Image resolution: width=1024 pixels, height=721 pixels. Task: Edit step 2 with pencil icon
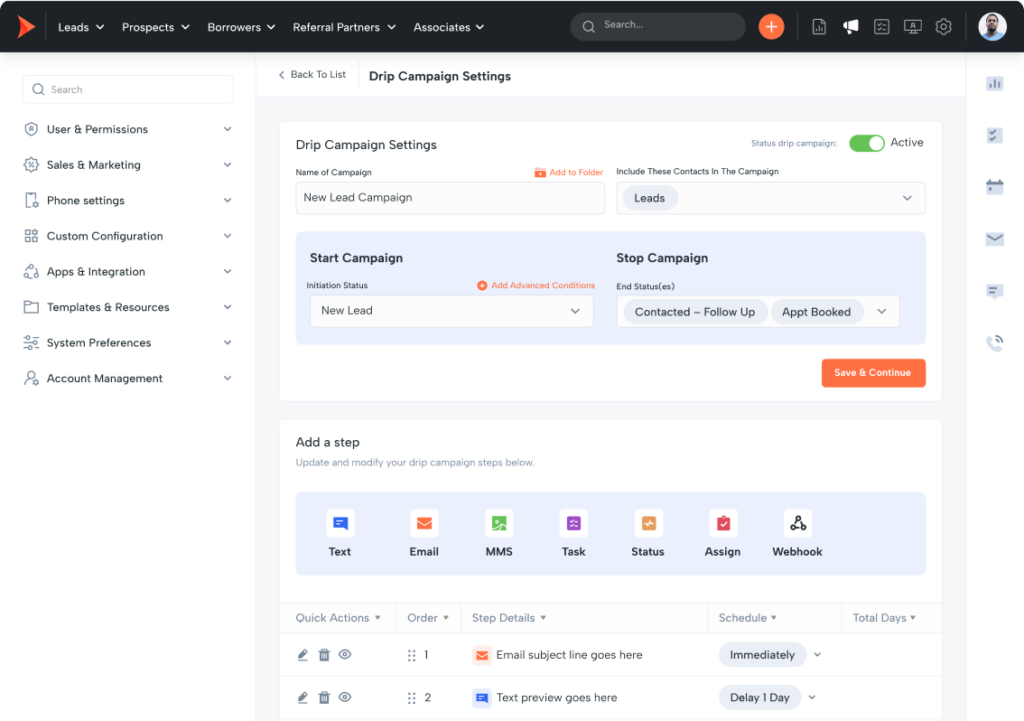tap(302, 697)
